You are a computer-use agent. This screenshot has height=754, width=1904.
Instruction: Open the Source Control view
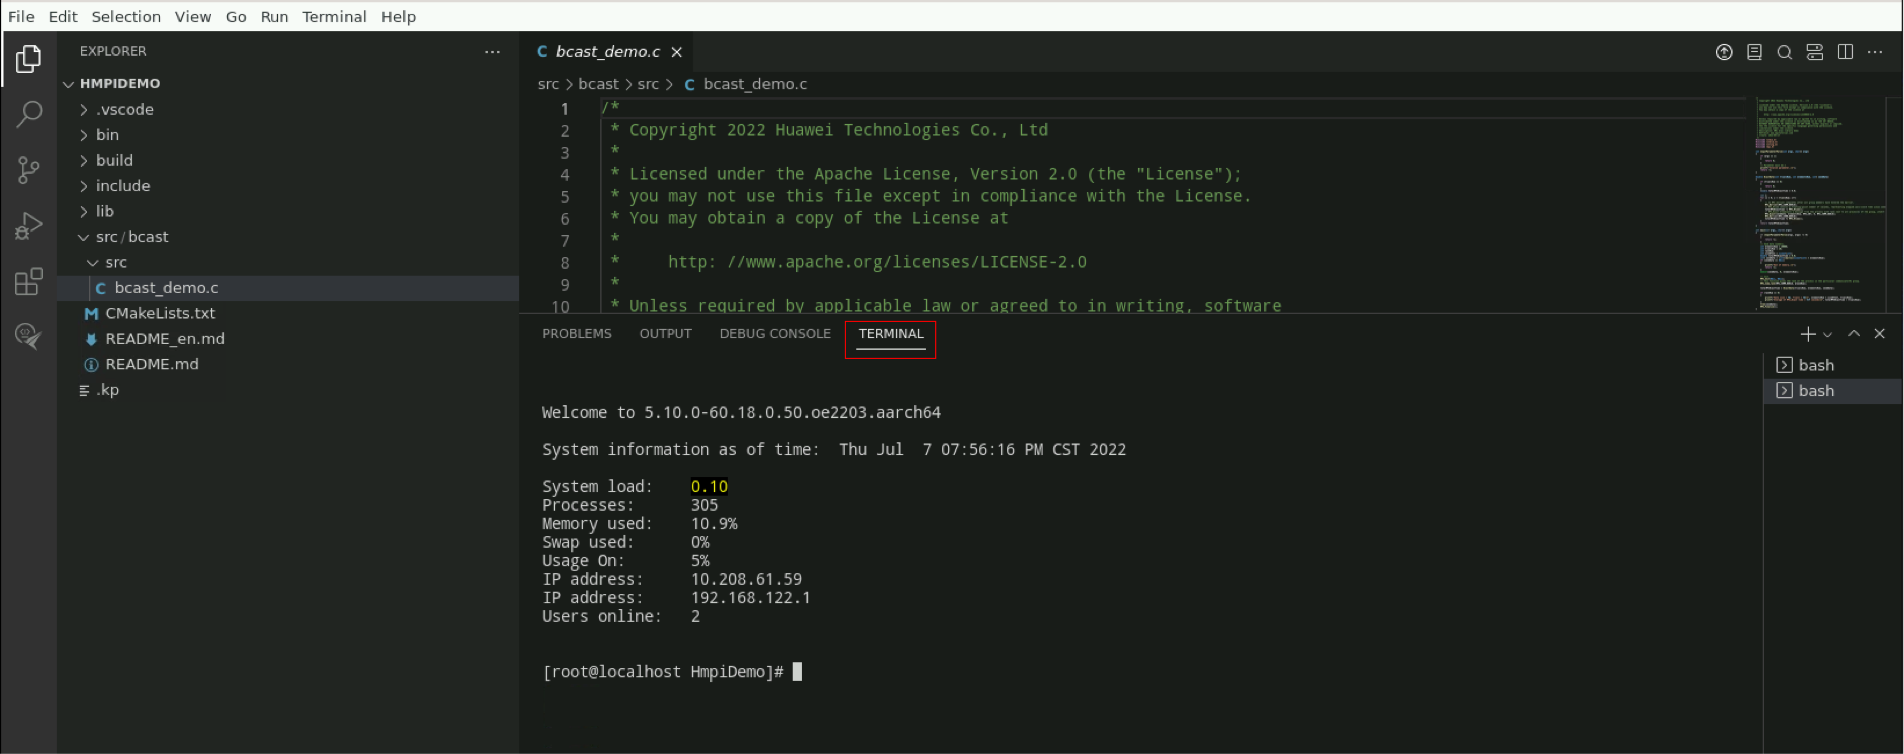point(29,170)
